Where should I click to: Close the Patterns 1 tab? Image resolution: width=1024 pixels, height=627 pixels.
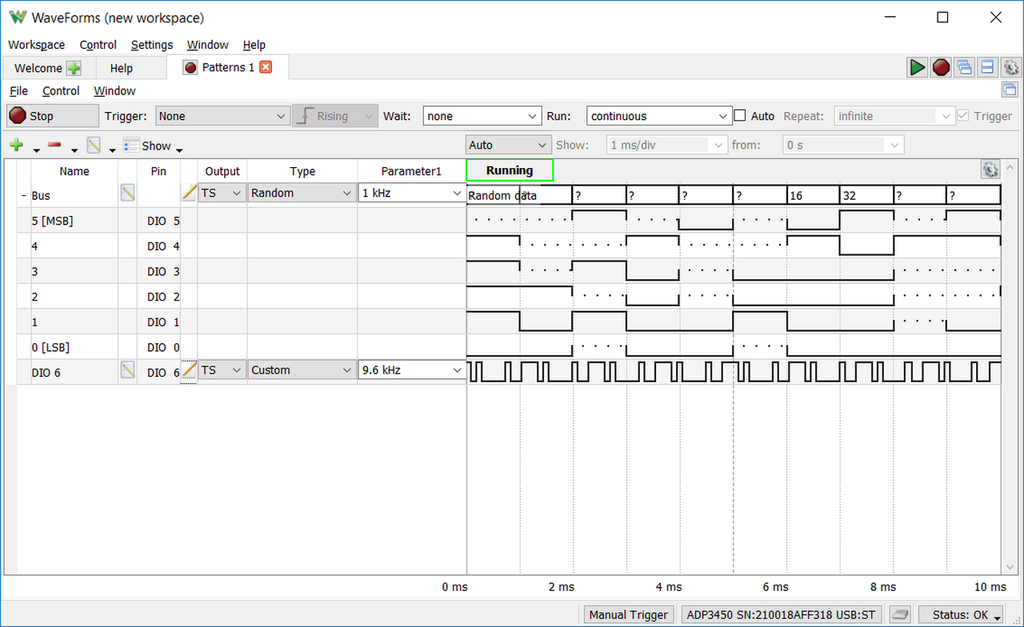point(265,67)
